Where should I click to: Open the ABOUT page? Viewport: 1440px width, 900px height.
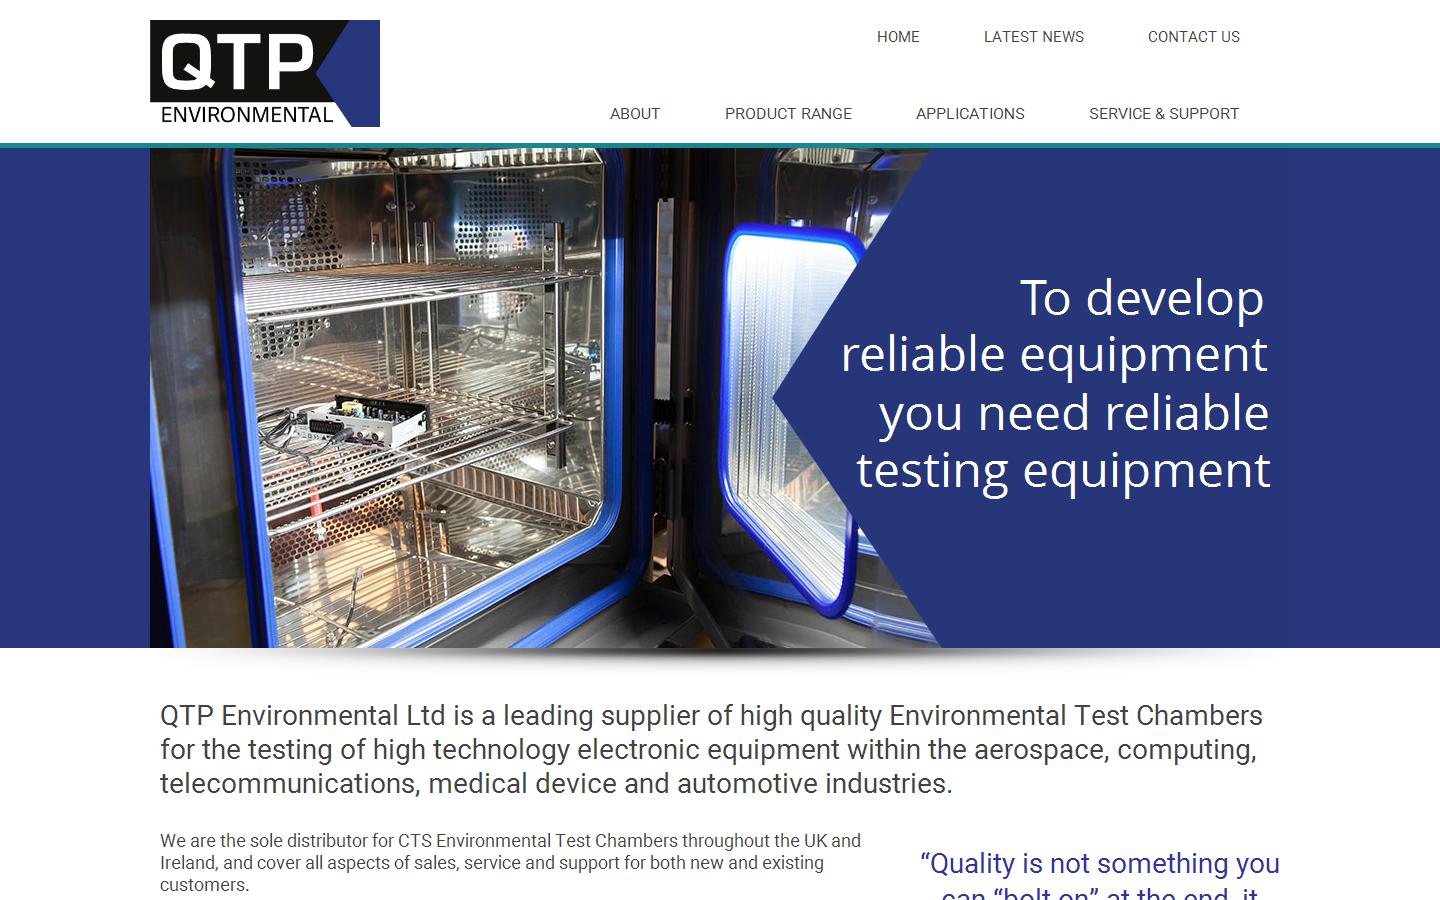point(634,113)
